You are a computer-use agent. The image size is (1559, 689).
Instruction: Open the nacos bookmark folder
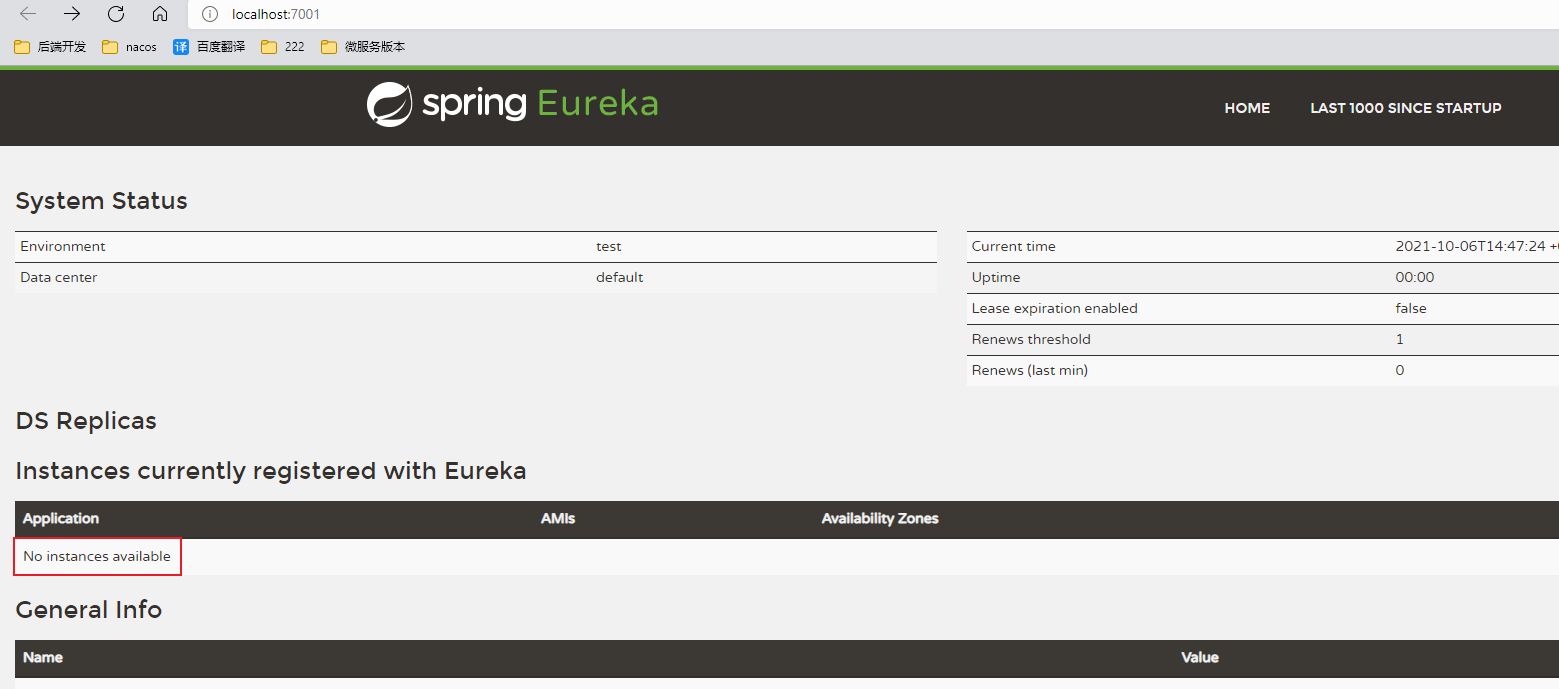(x=129, y=47)
